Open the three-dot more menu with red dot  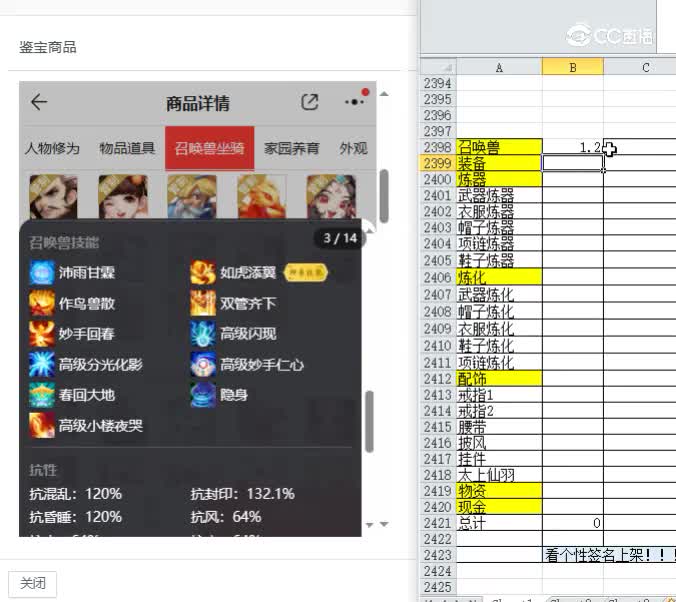(x=356, y=100)
